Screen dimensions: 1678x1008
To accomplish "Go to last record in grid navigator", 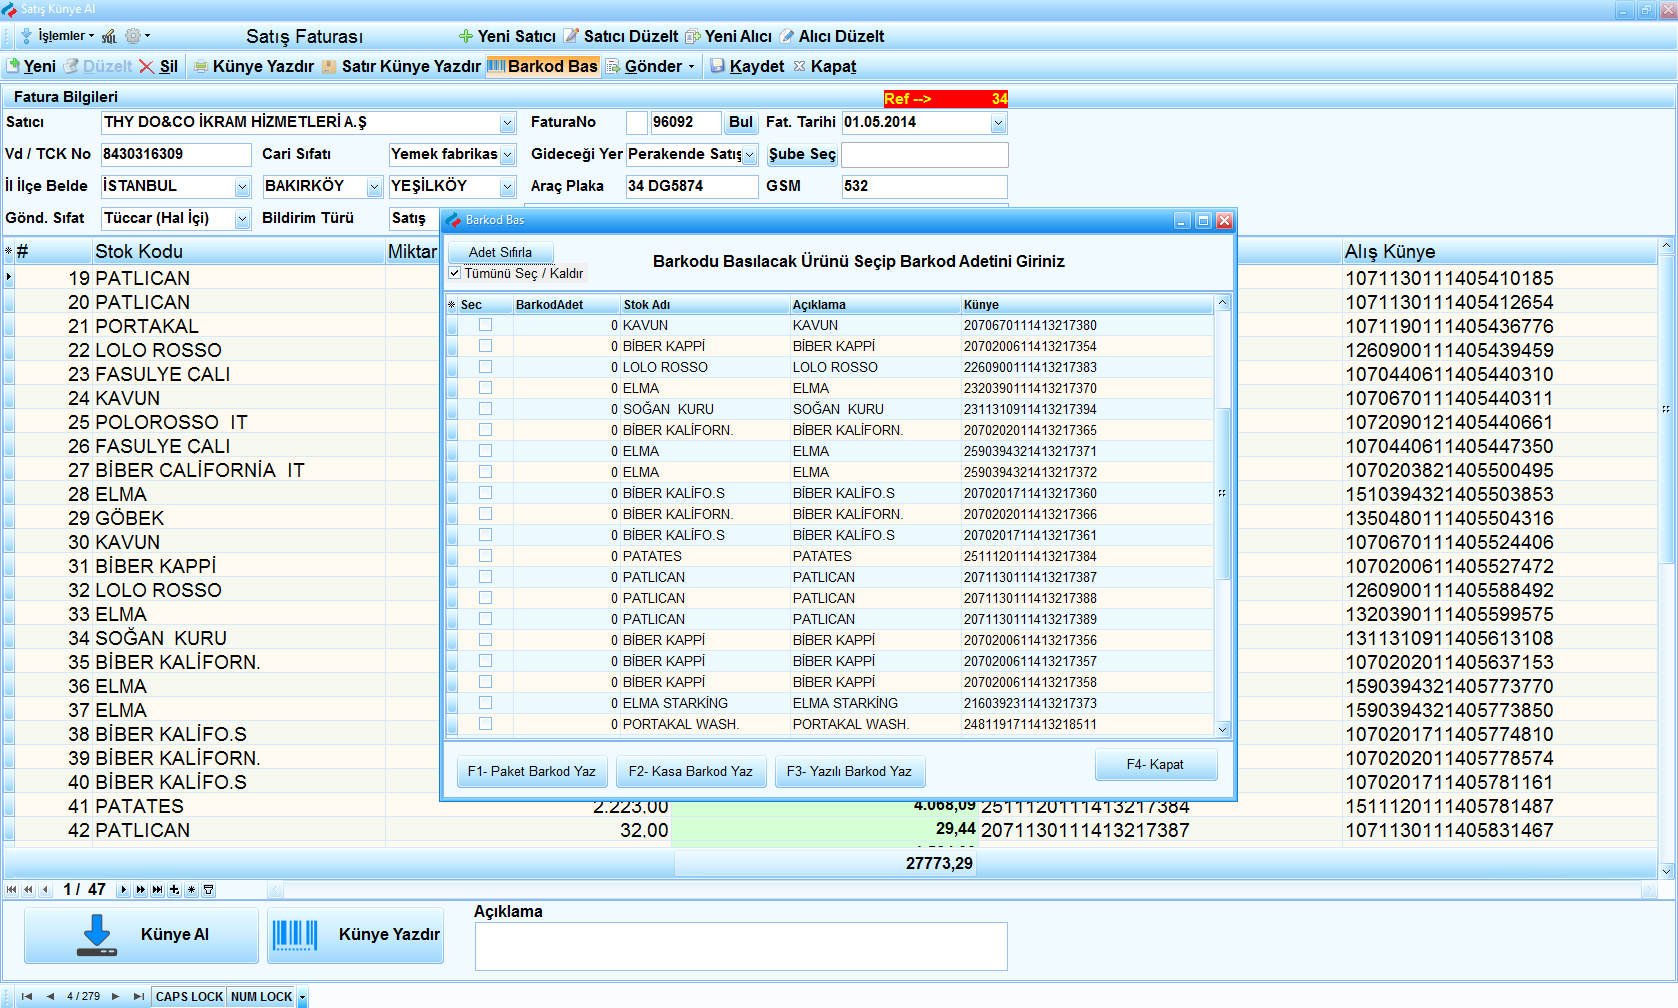I will [158, 889].
